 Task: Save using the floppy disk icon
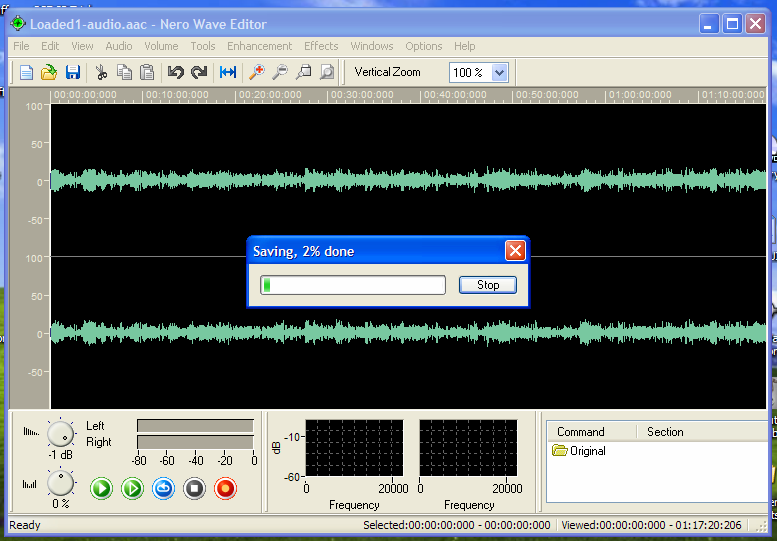[72, 72]
